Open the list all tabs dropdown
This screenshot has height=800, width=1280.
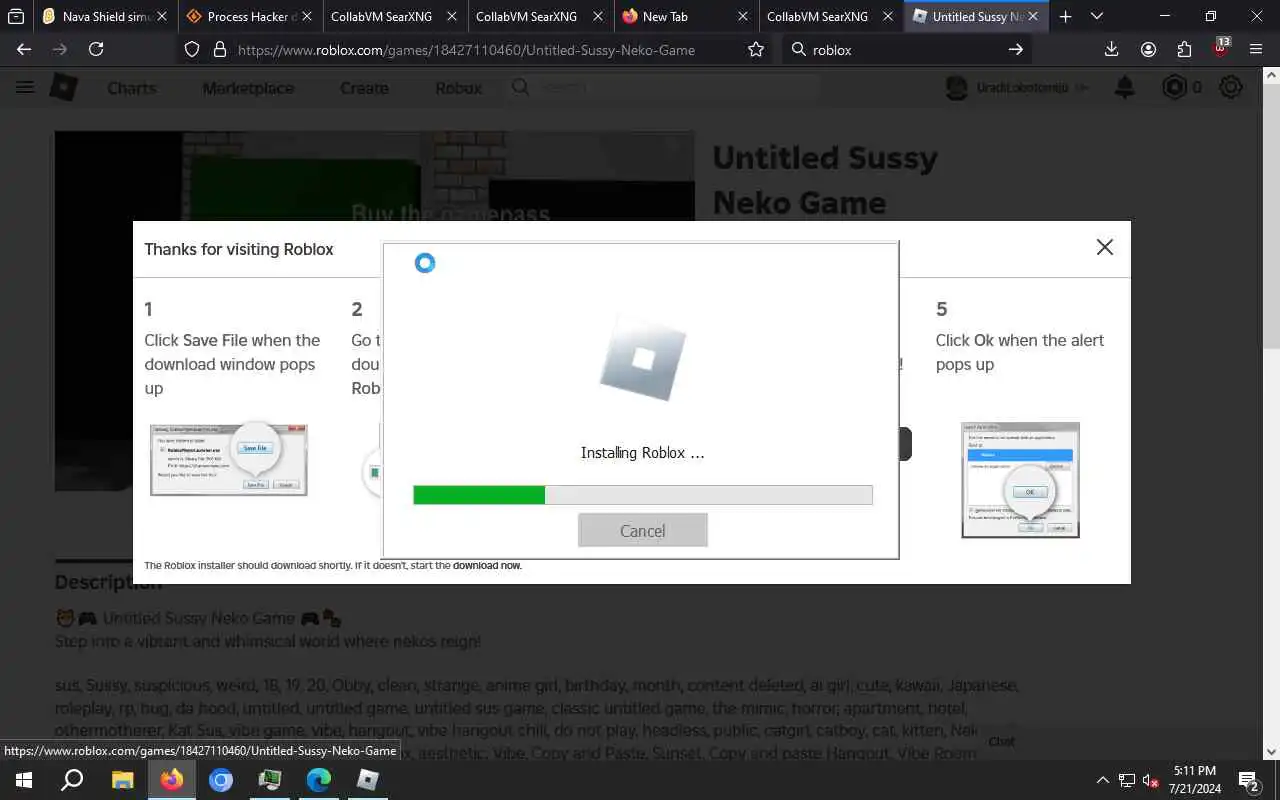point(1097,17)
